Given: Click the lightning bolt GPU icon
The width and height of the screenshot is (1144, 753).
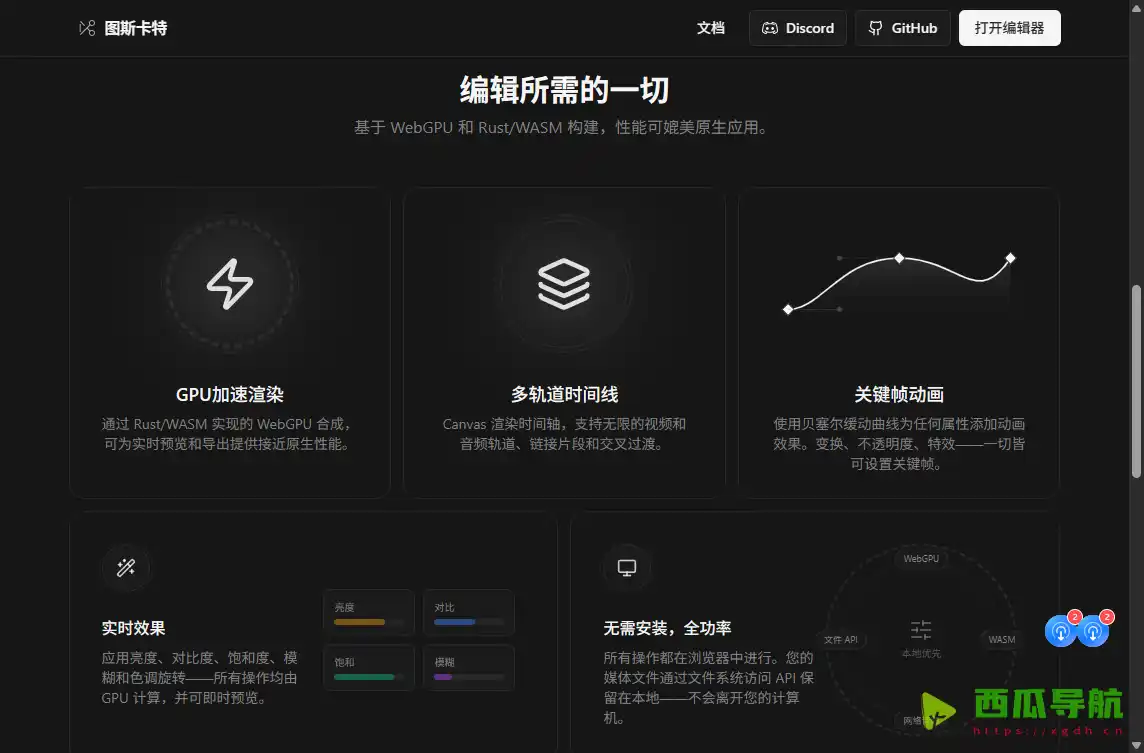Looking at the screenshot, I should click(x=230, y=284).
